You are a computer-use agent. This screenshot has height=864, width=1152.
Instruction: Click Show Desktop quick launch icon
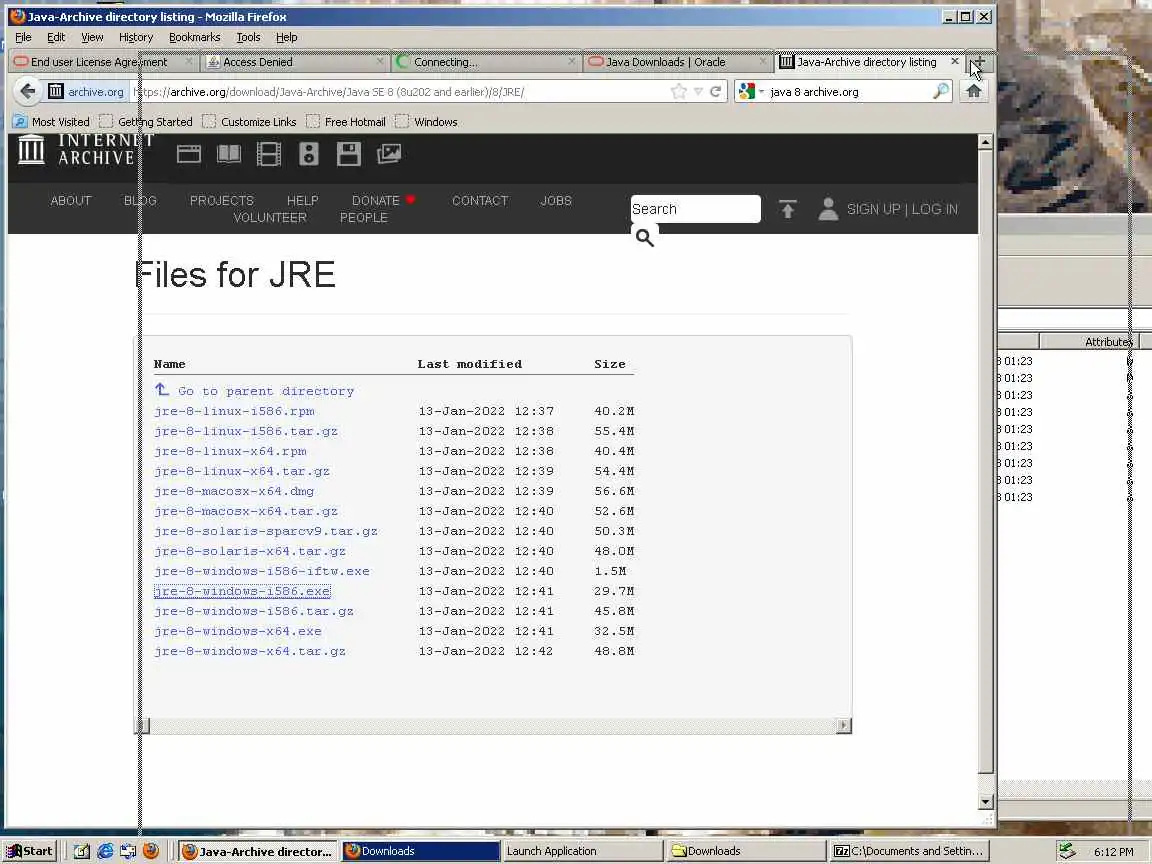[x=82, y=851]
